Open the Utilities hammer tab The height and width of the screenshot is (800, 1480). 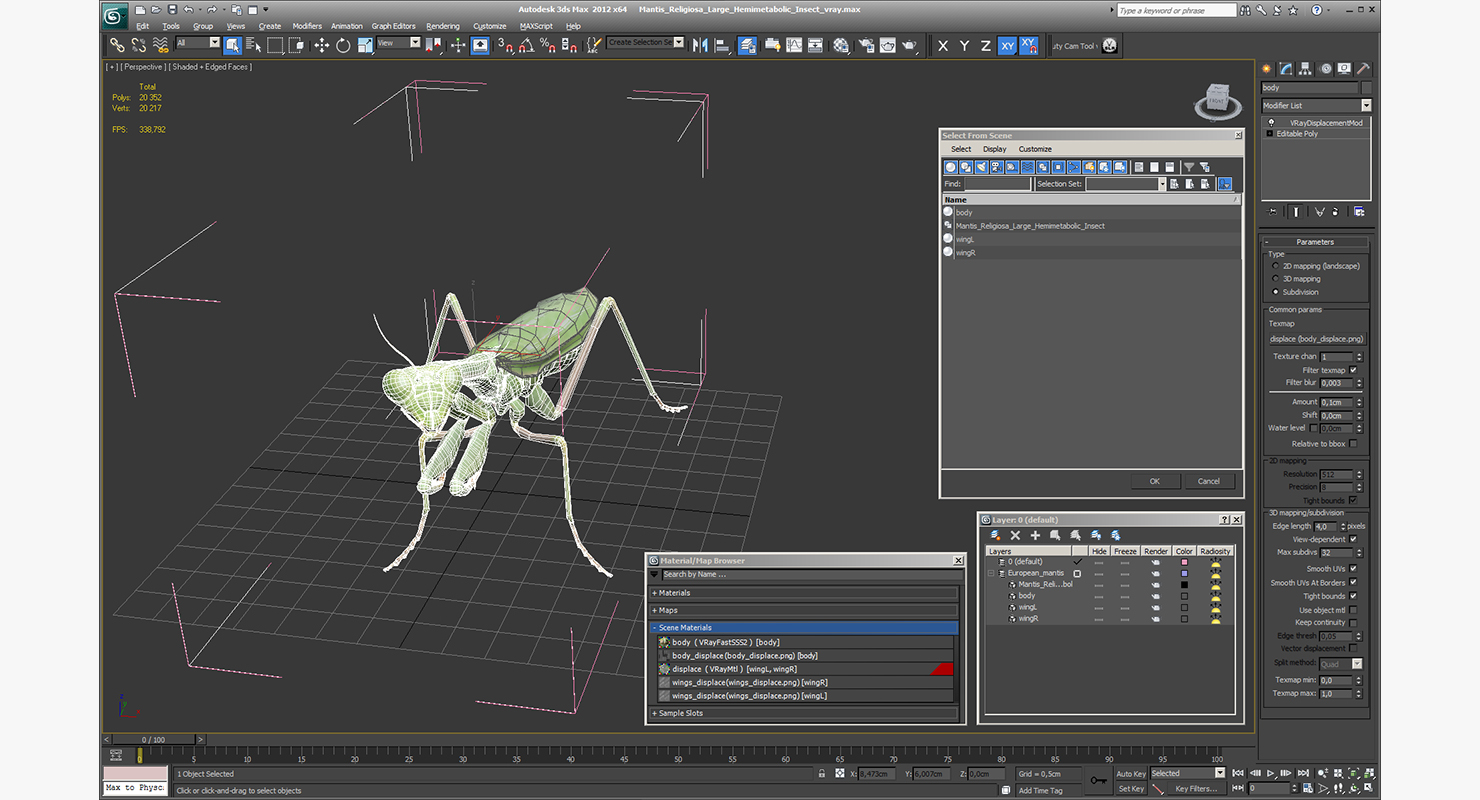point(1362,69)
